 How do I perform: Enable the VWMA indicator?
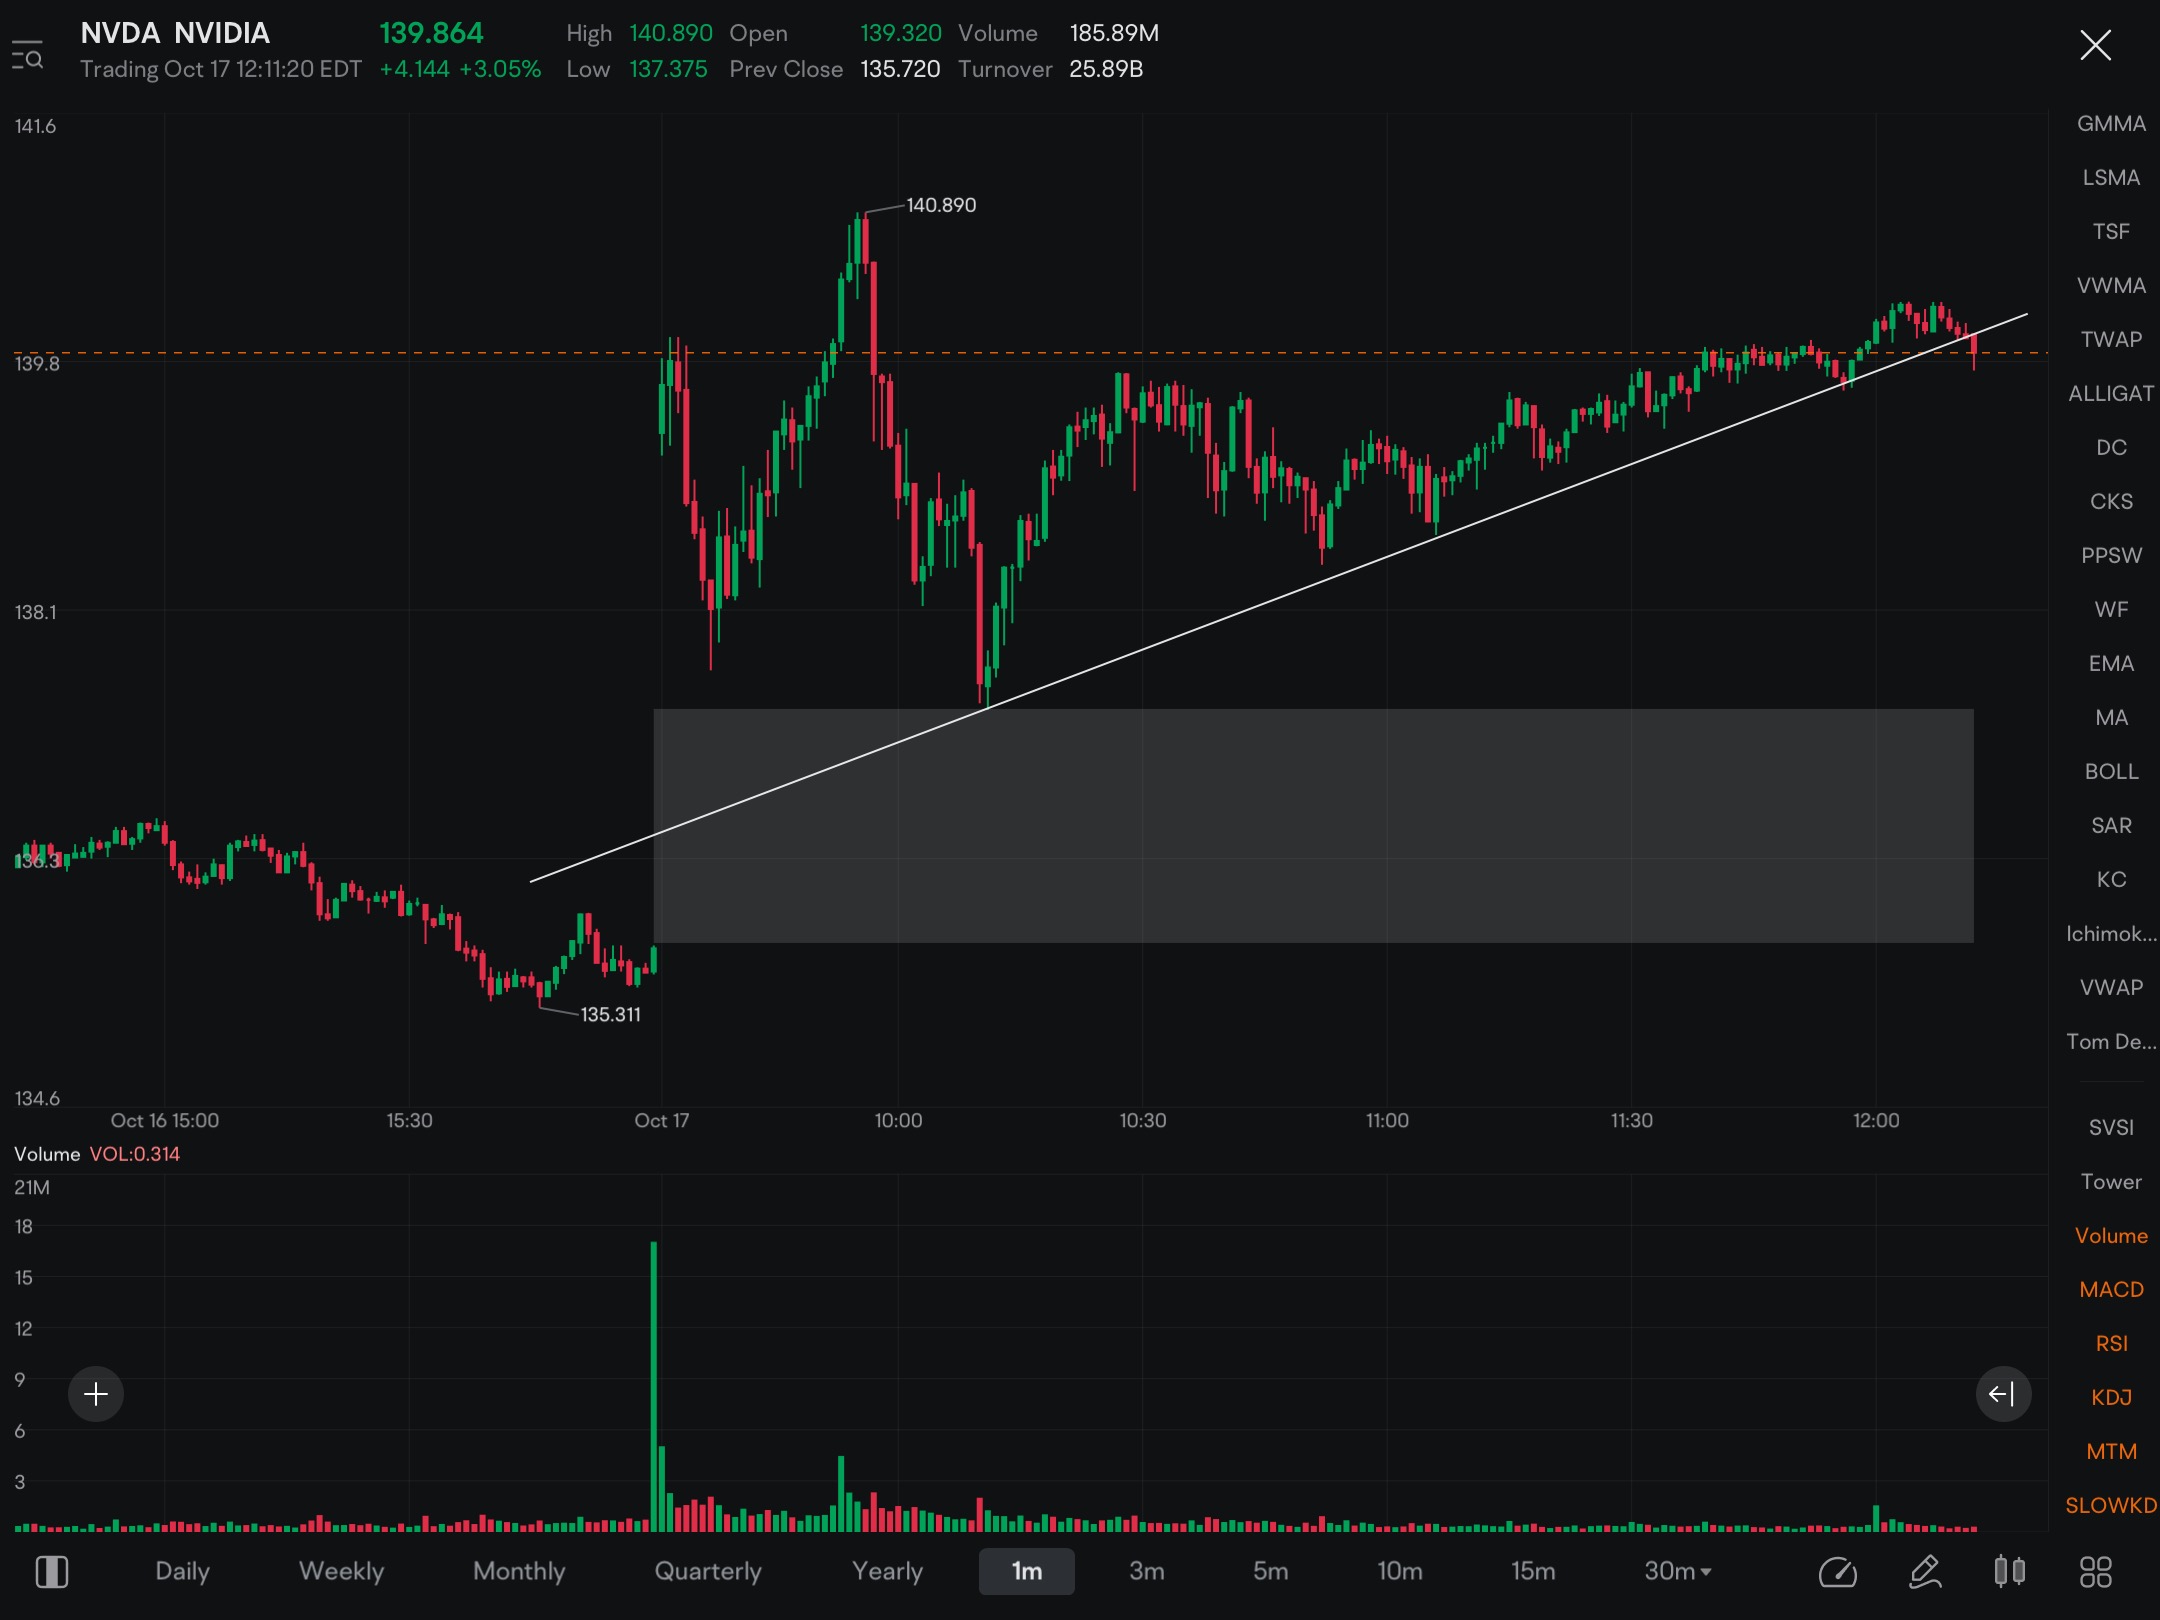pyautogui.click(x=2111, y=286)
